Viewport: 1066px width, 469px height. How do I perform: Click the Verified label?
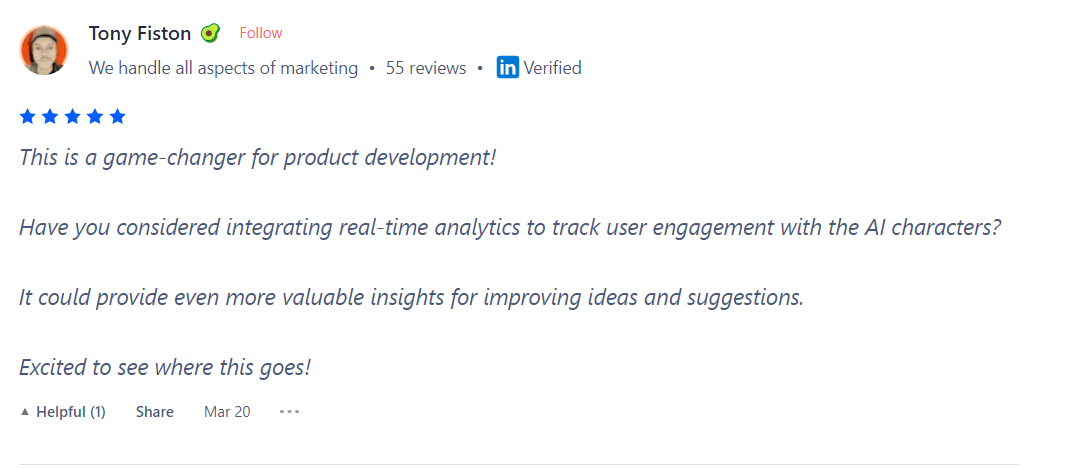[x=552, y=68]
